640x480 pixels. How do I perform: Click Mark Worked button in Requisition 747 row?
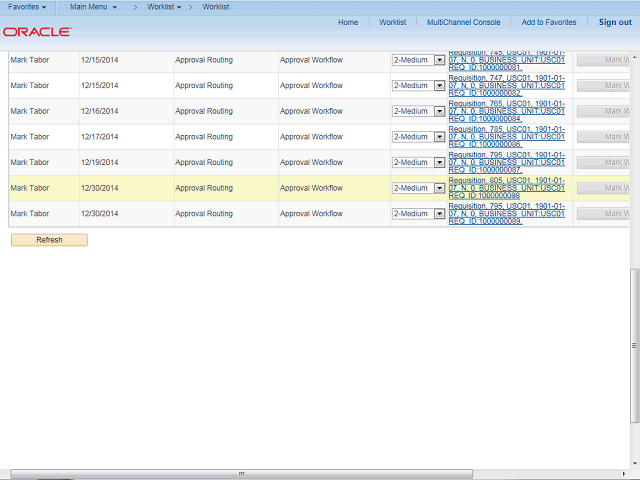[x=603, y=85]
